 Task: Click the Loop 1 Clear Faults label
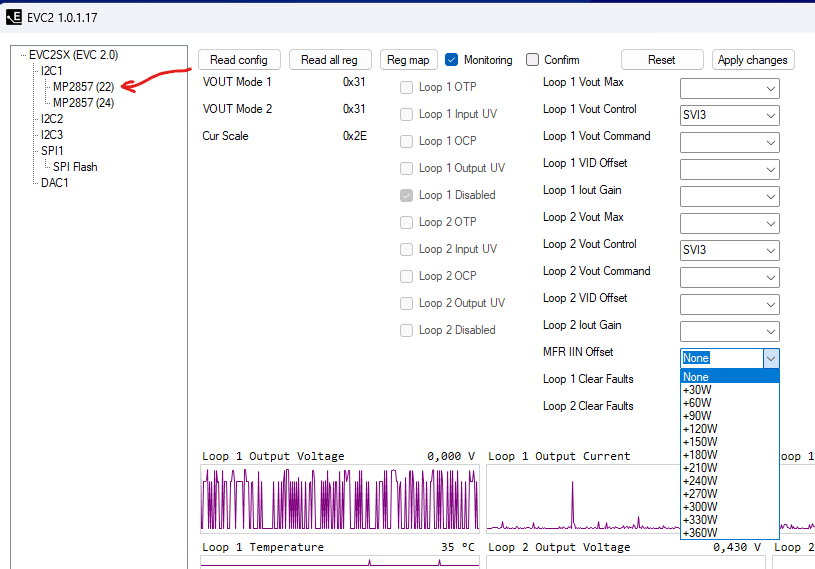pyautogui.click(x=588, y=379)
